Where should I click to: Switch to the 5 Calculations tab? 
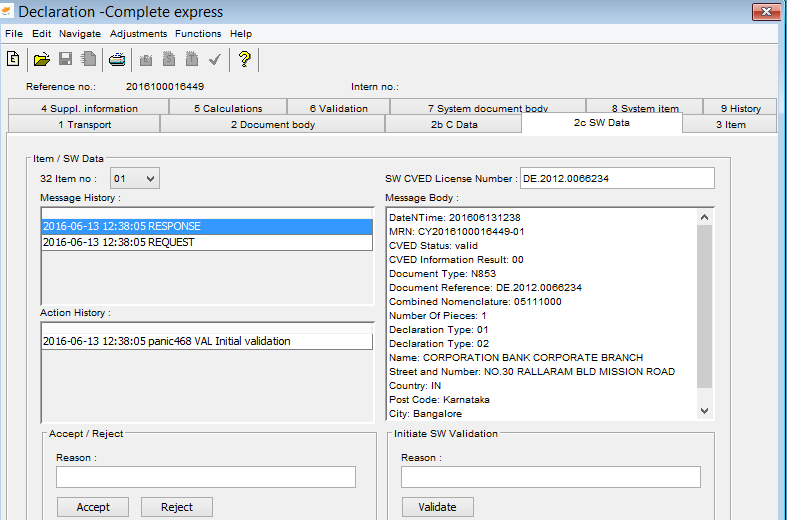tap(228, 108)
